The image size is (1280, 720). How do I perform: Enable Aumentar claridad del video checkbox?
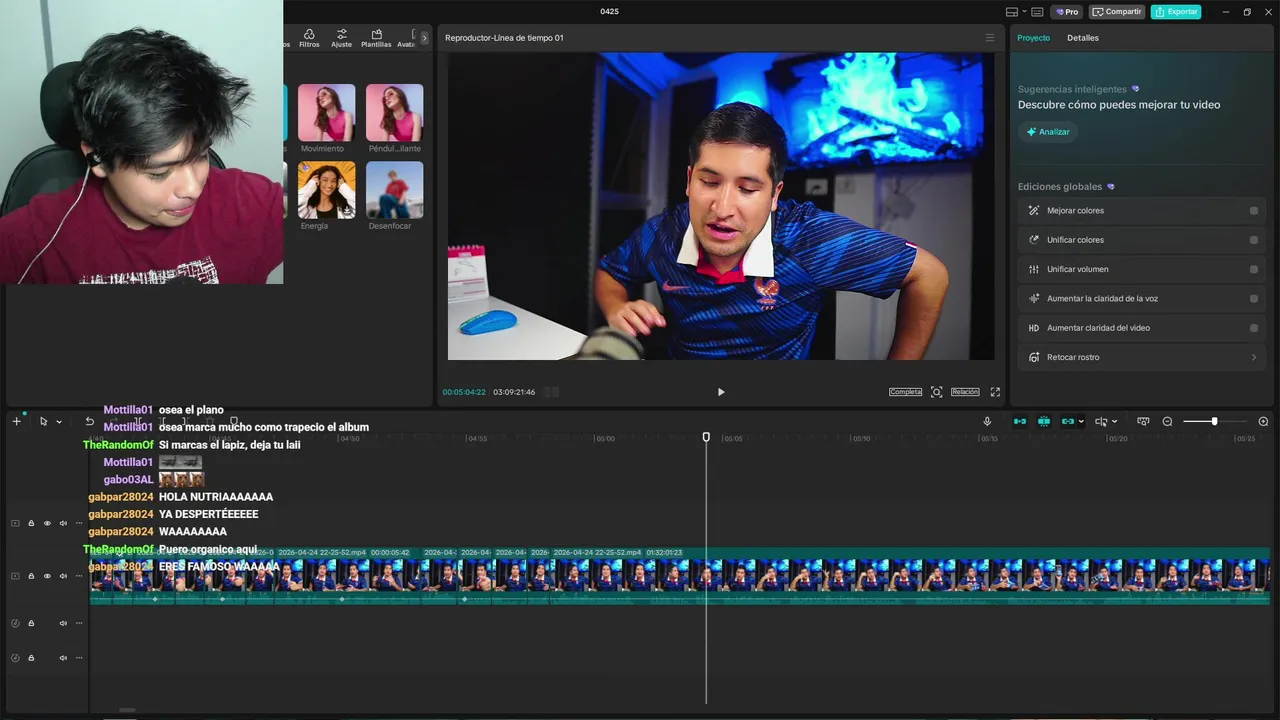(x=1254, y=328)
